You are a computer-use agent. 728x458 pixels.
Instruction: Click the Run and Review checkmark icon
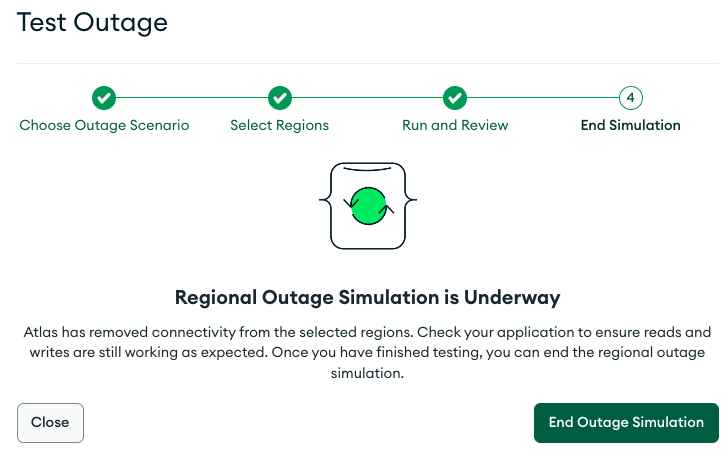(455, 98)
